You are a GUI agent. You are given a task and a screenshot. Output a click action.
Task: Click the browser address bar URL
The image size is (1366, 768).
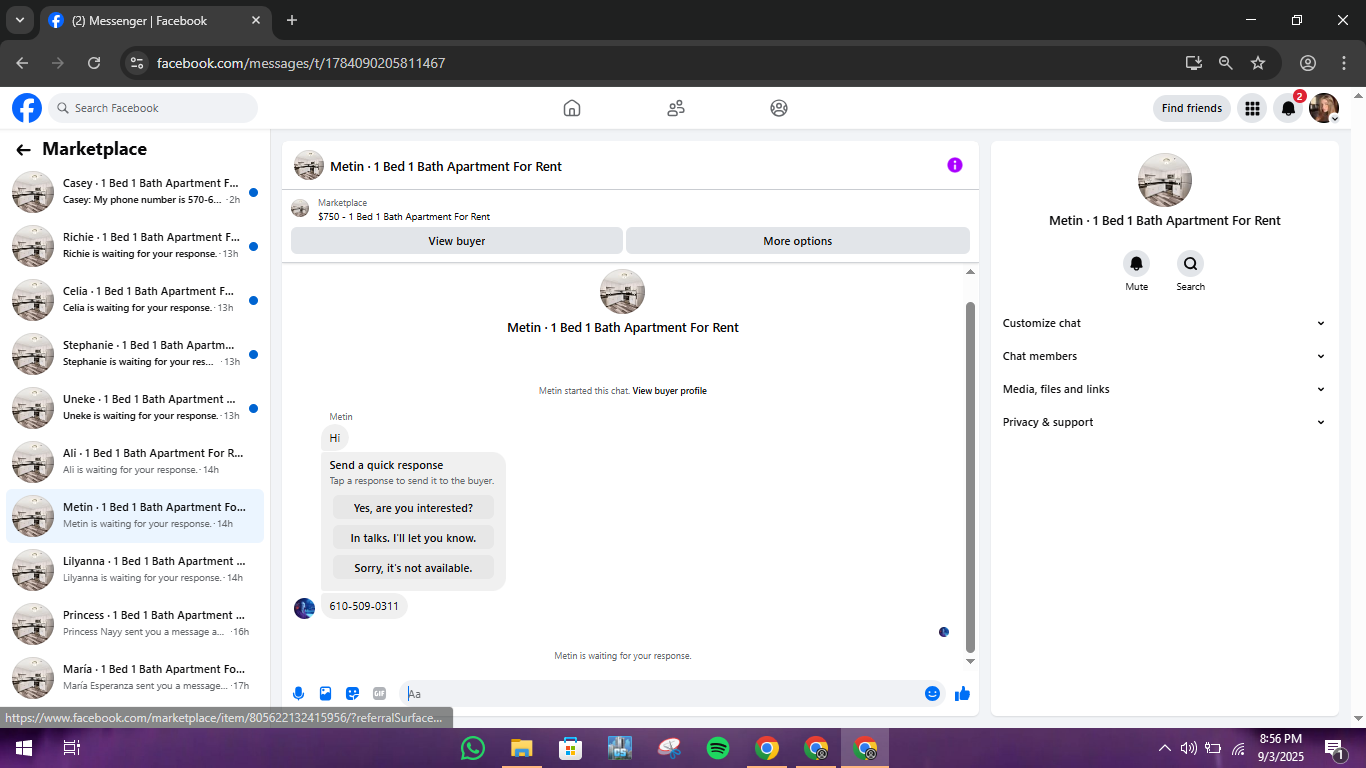(x=301, y=63)
